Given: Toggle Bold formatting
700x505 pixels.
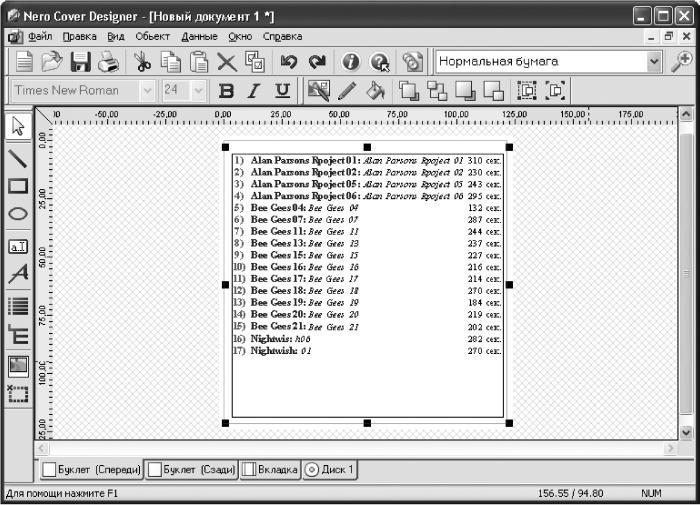Looking at the screenshot, I should [x=226, y=91].
